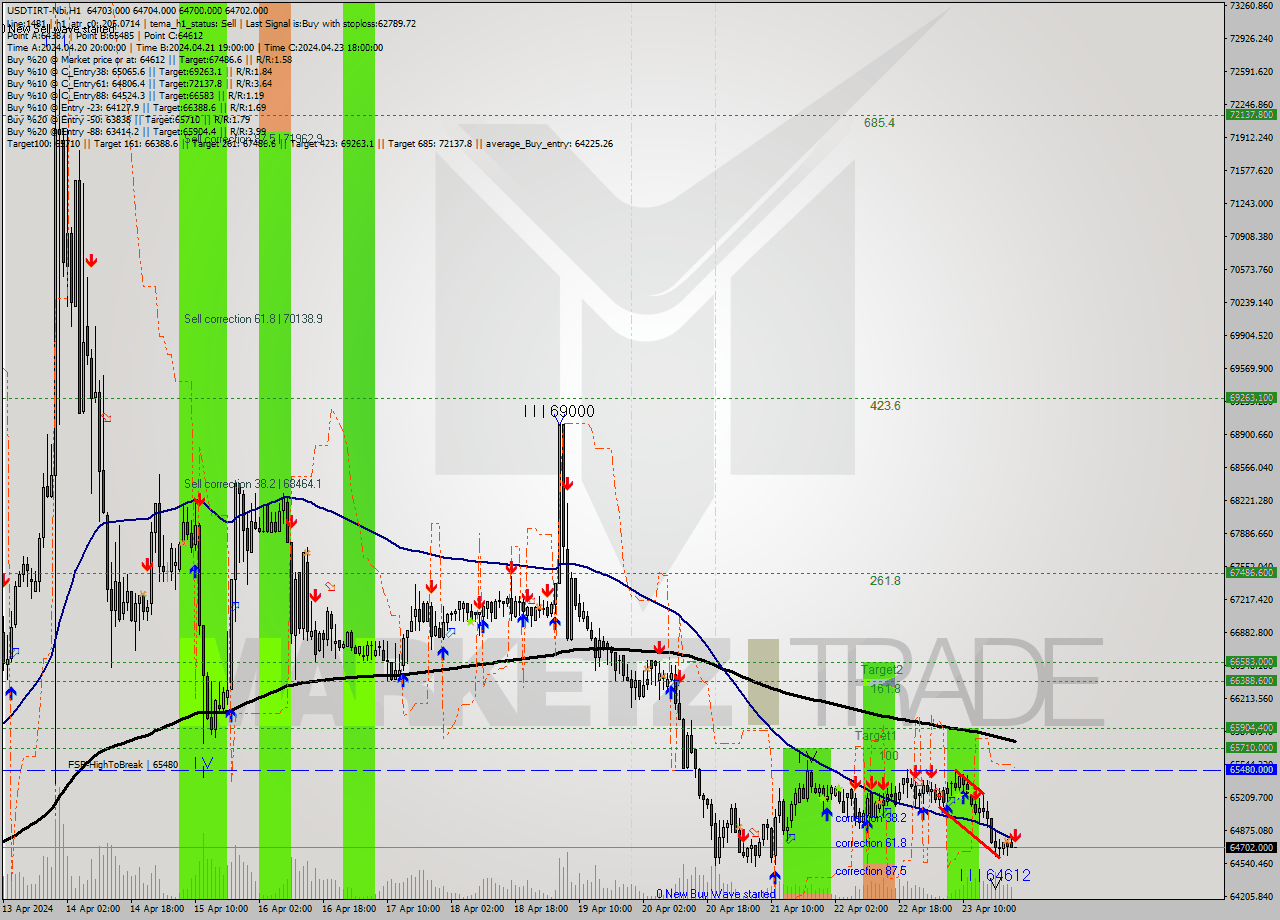Click the blue 65480.000 price tag
The image size is (1280, 920).
pos(1251,769)
